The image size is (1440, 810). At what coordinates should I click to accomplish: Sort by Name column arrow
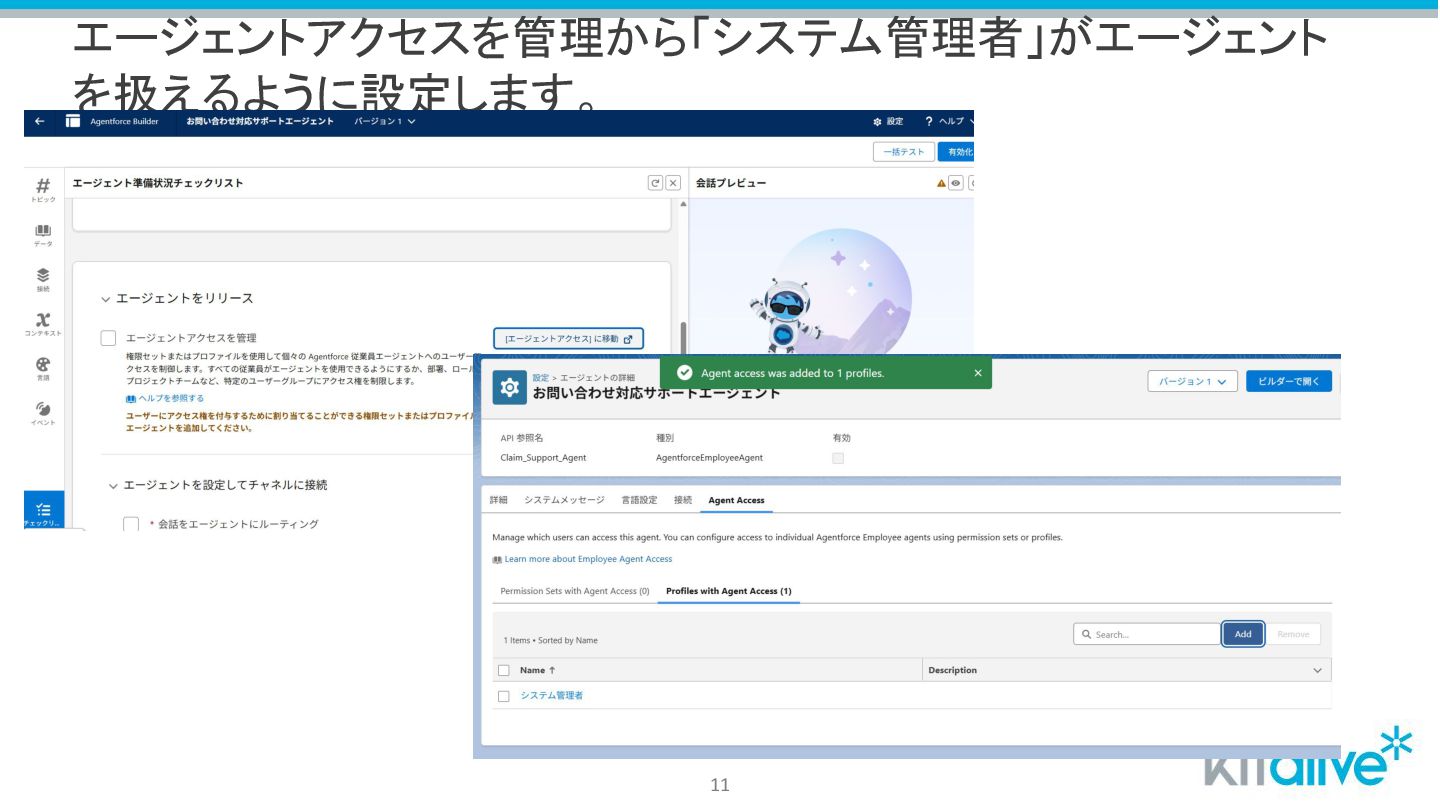(552, 670)
